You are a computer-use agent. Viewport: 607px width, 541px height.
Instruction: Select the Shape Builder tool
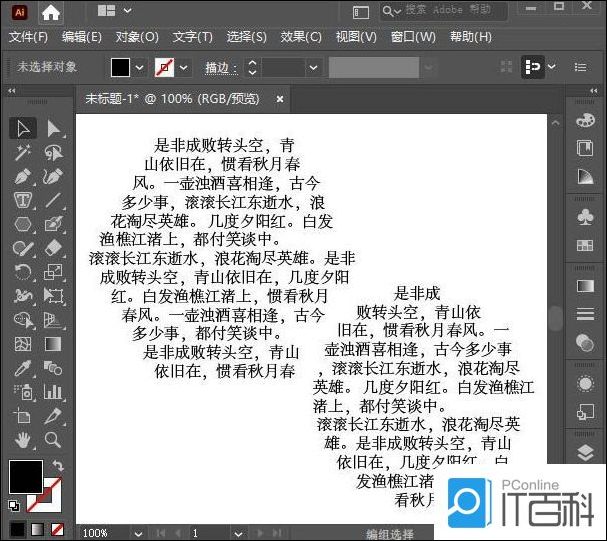click(22, 320)
